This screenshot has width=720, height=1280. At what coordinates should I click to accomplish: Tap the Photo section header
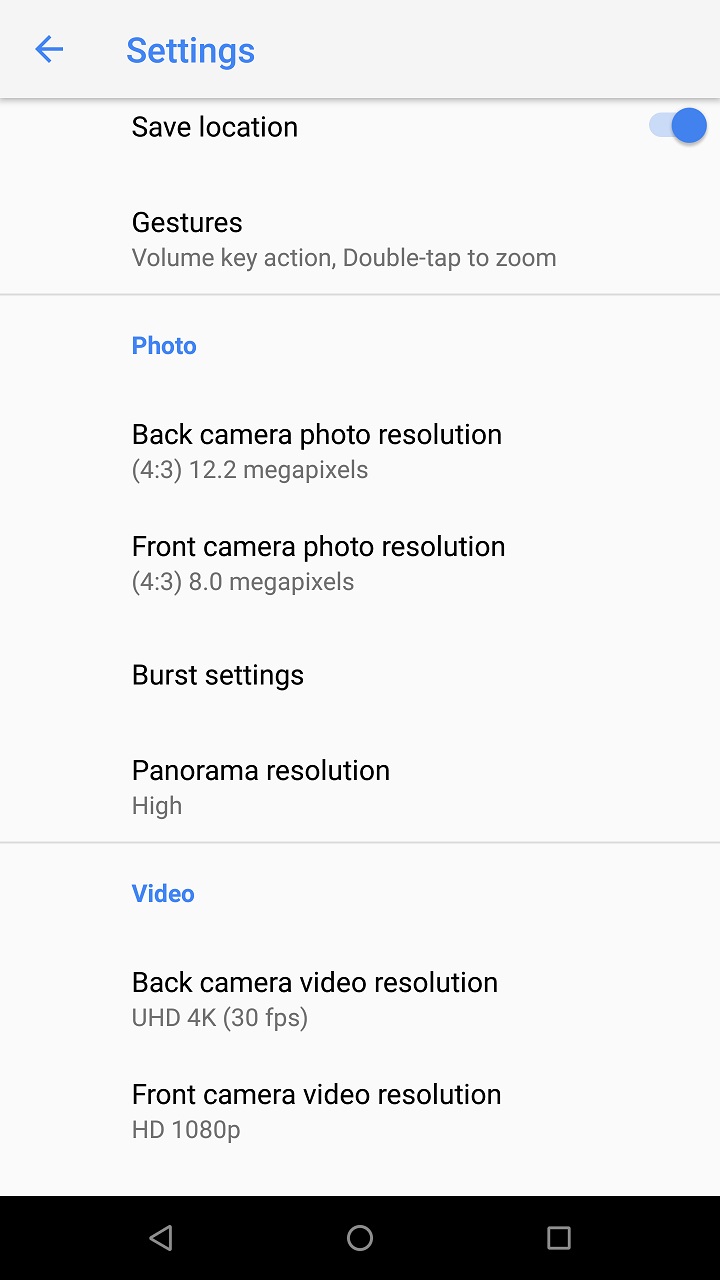164,346
